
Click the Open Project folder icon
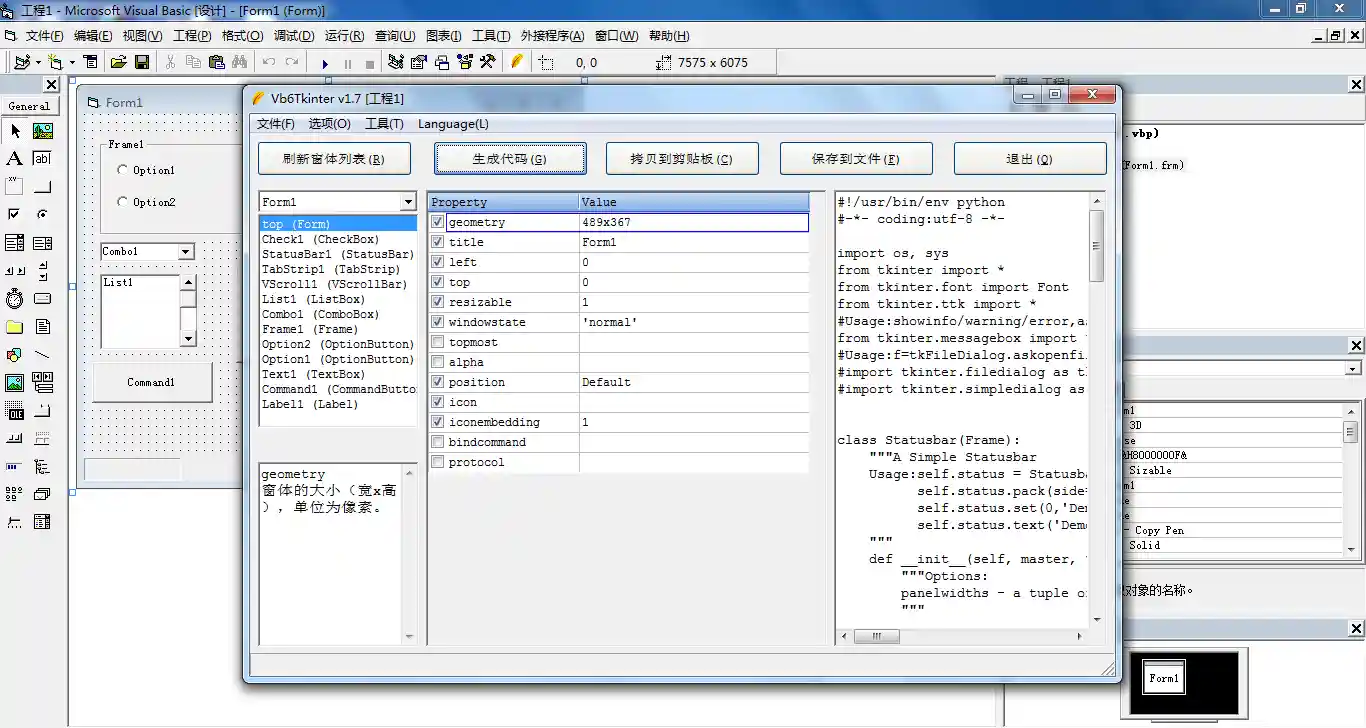coord(120,61)
